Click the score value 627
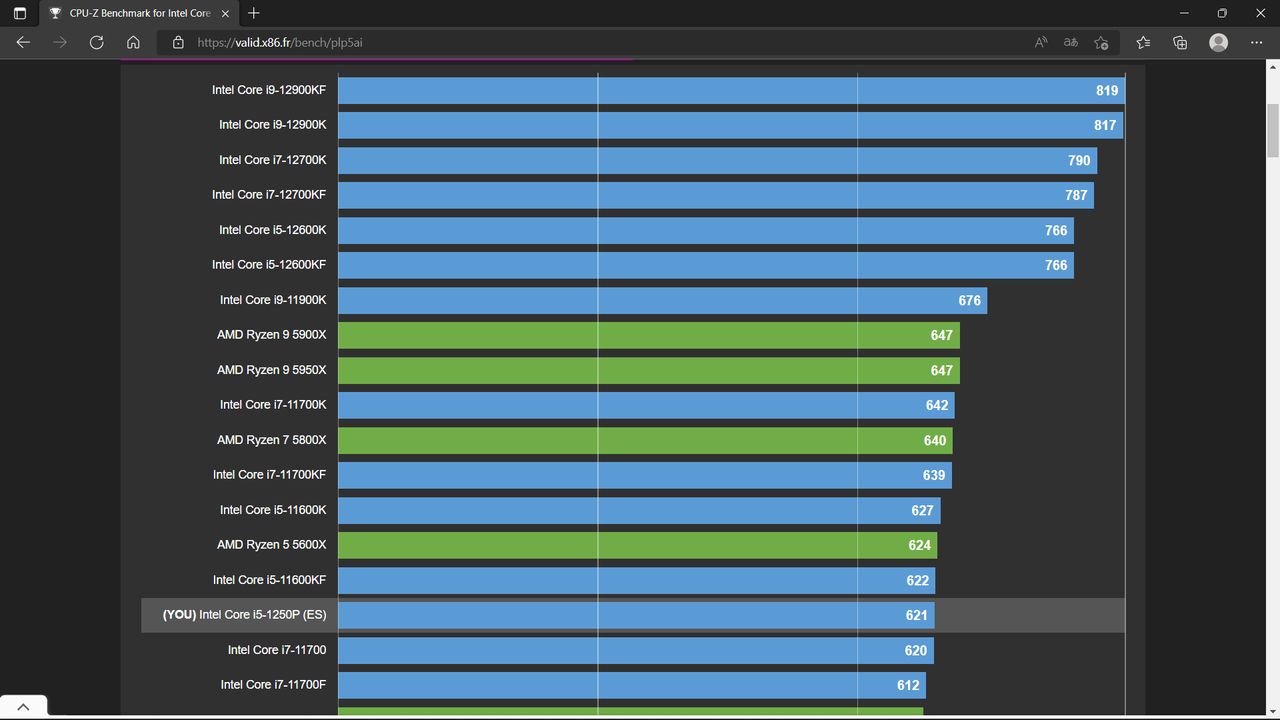1280x720 pixels. click(922, 510)
